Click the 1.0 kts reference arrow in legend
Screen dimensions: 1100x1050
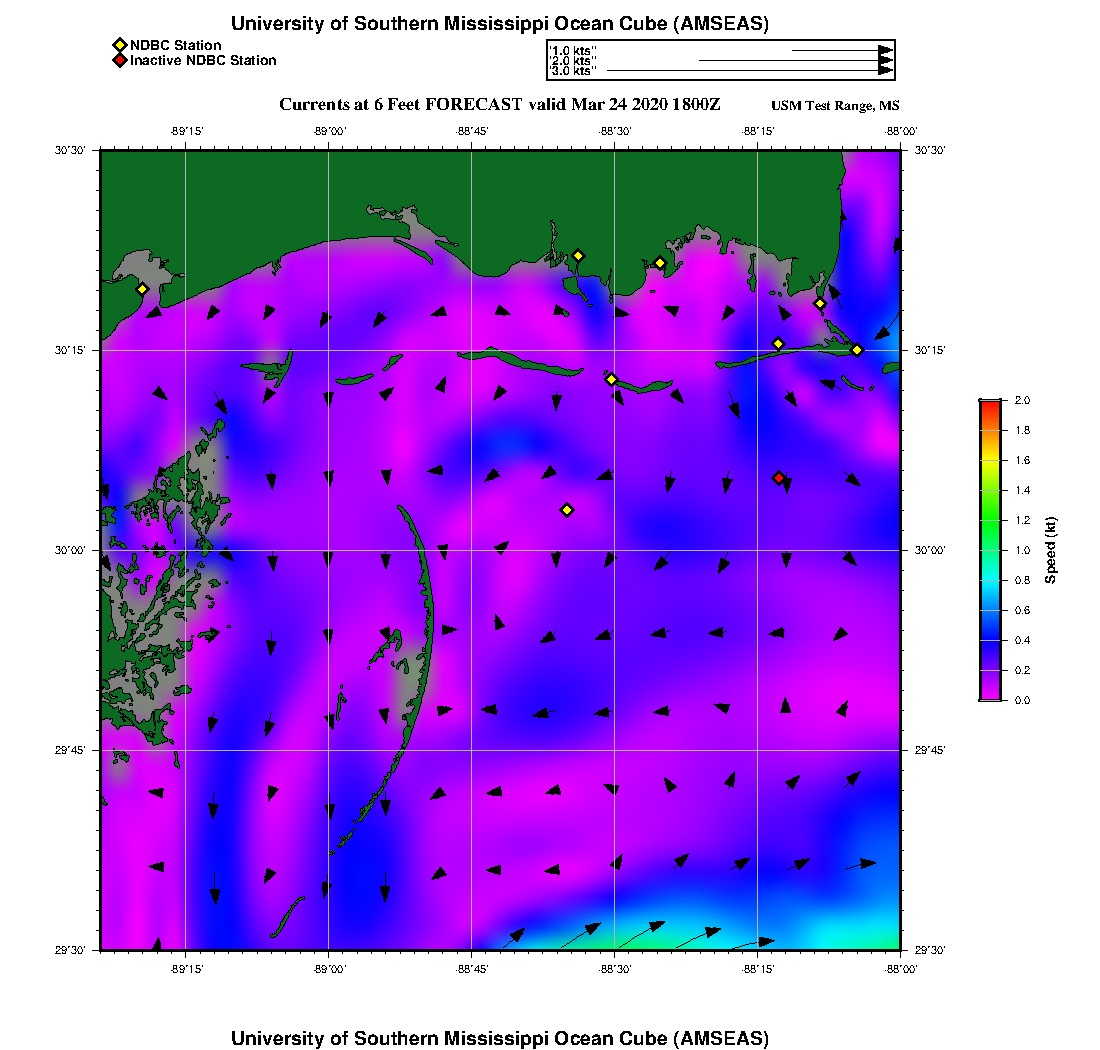point(842,49)
